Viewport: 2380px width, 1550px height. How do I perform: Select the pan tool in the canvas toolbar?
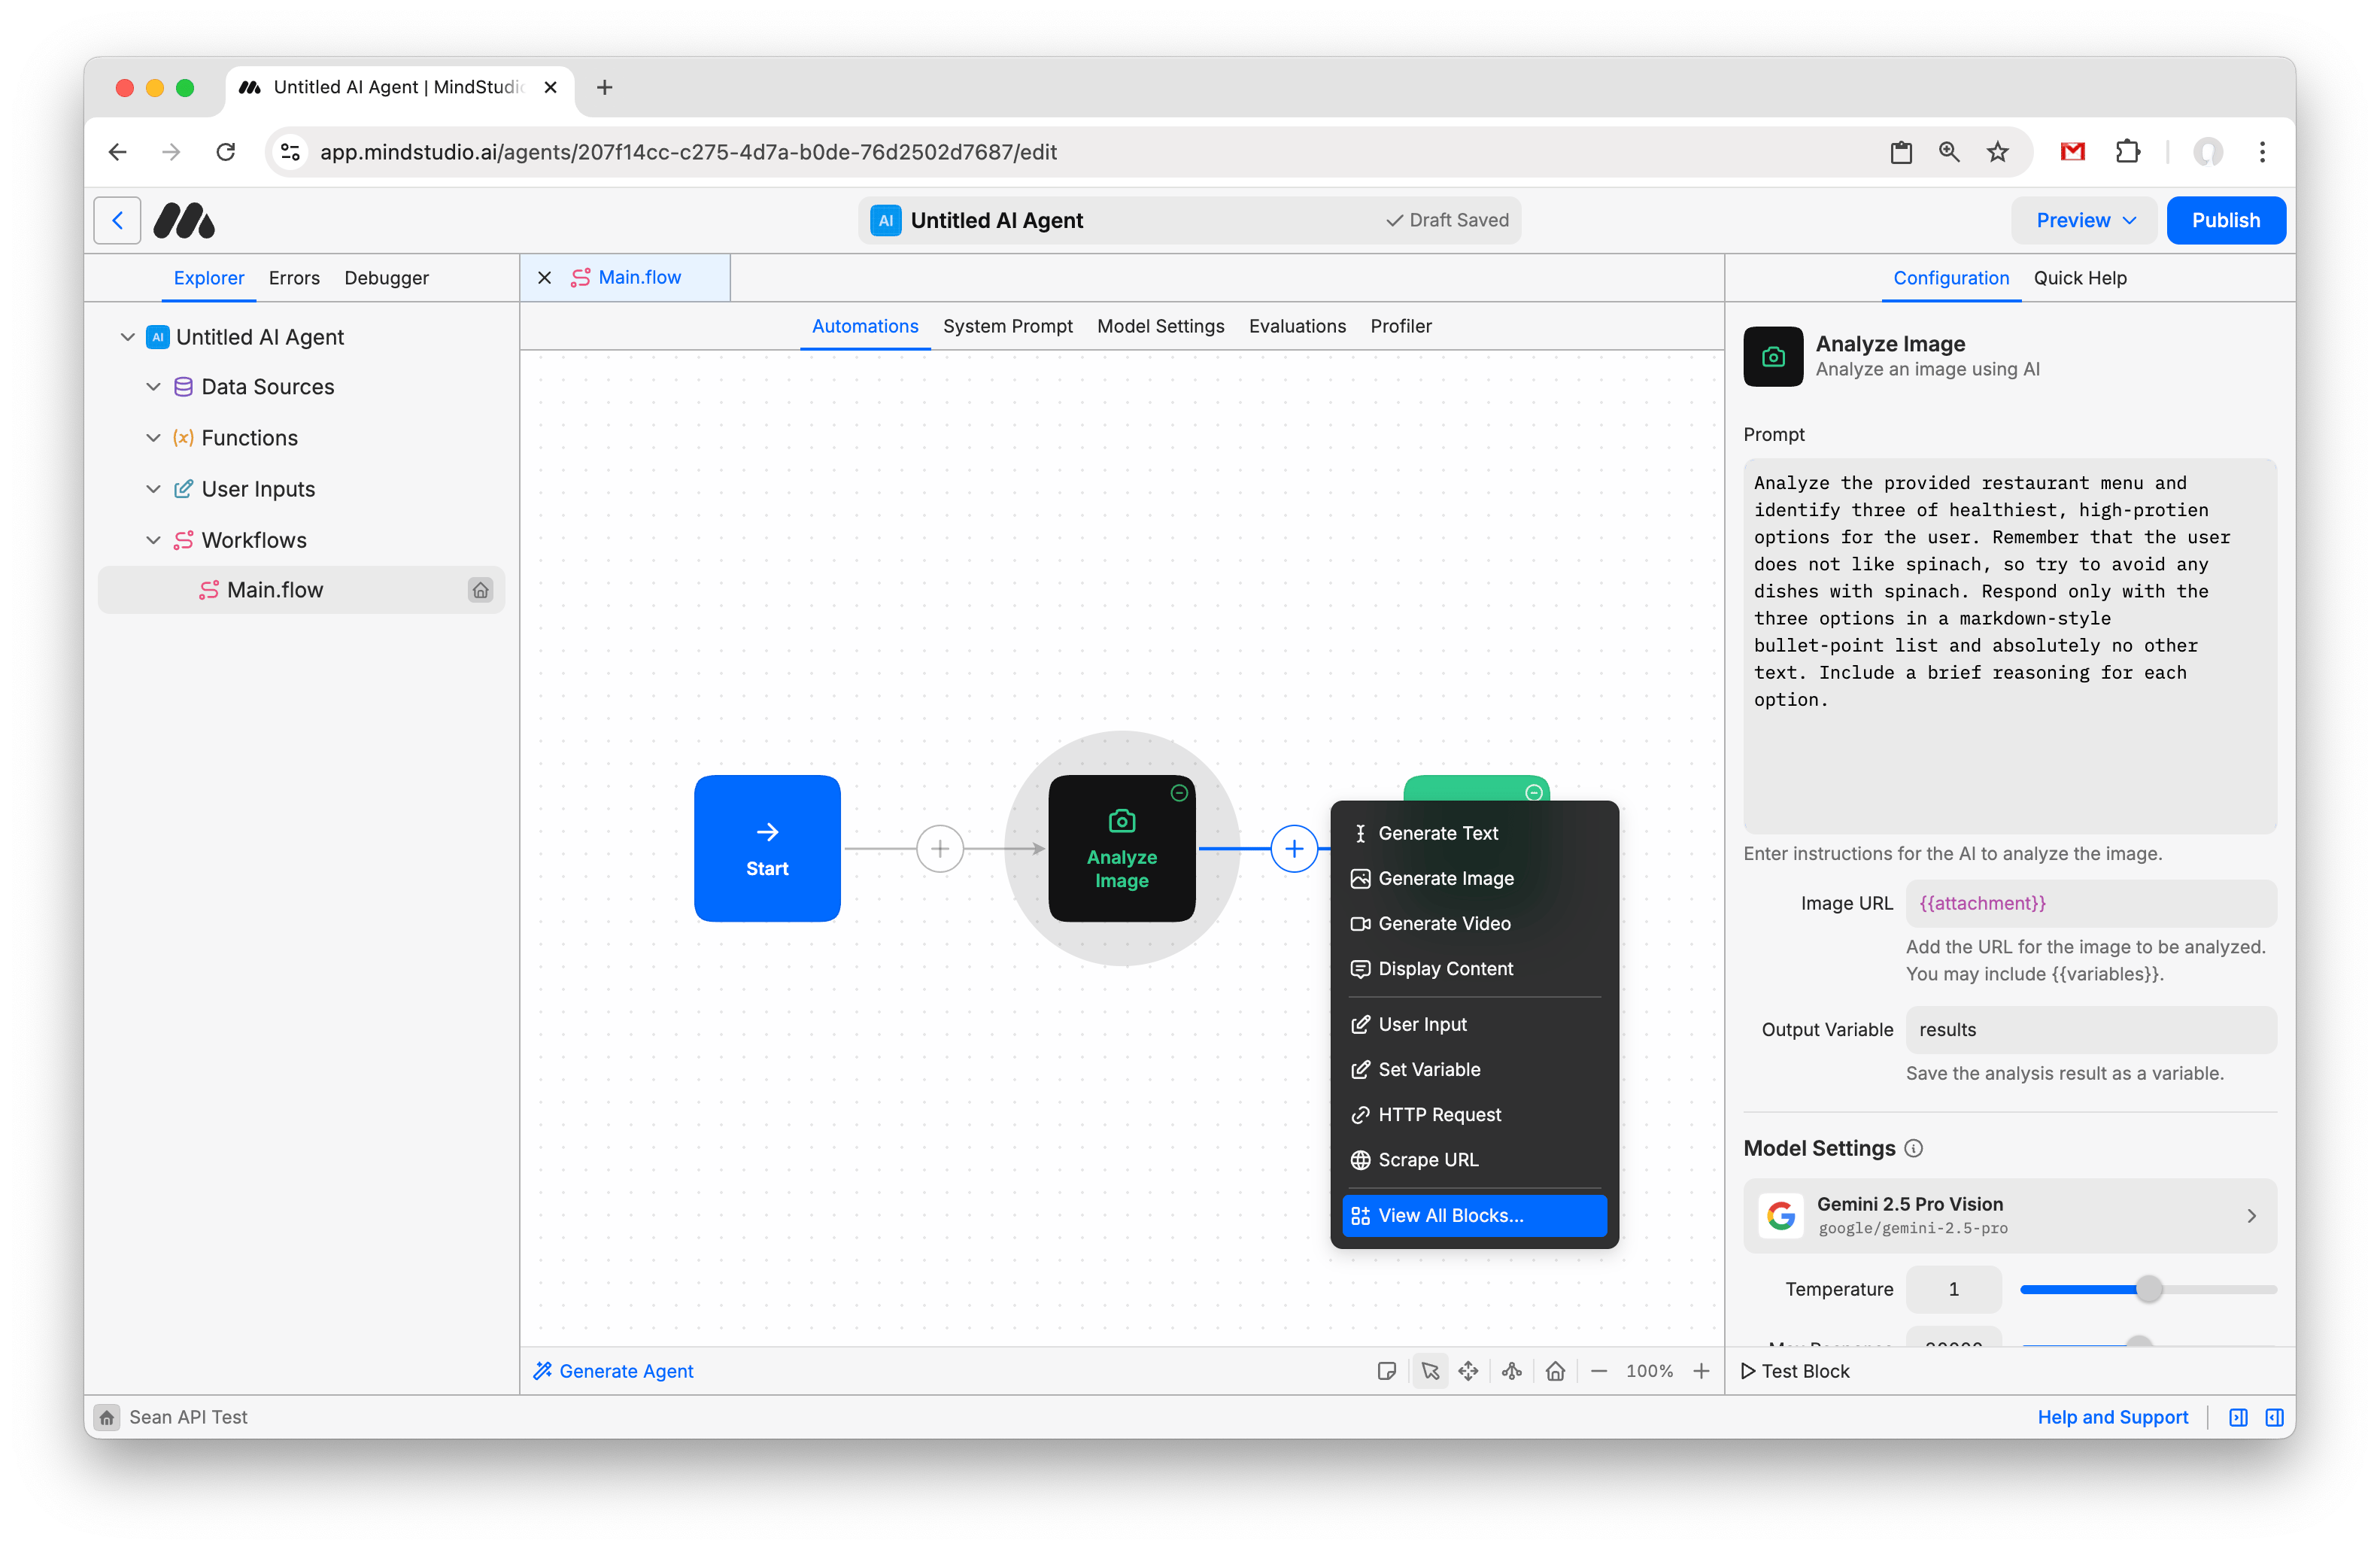(1470, 1371)
